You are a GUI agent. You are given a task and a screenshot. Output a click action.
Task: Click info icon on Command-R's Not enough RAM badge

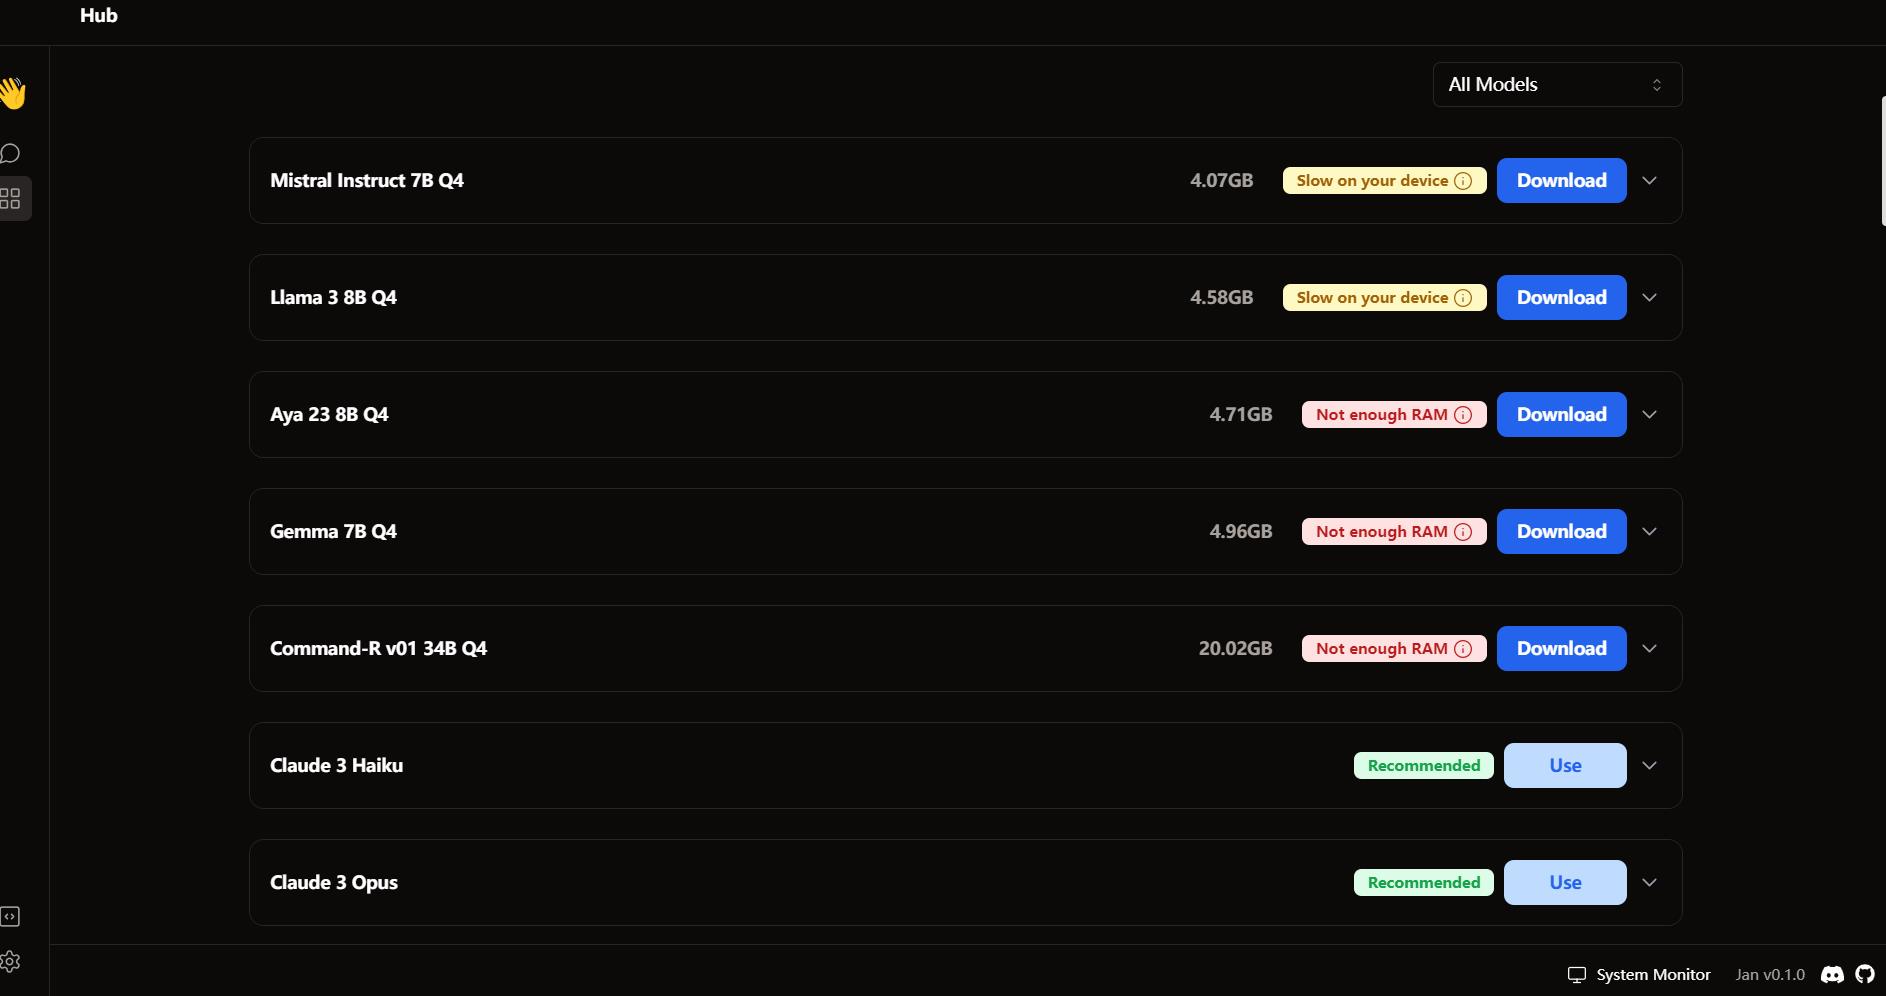pyautogui.click(x=1463, y=649)
